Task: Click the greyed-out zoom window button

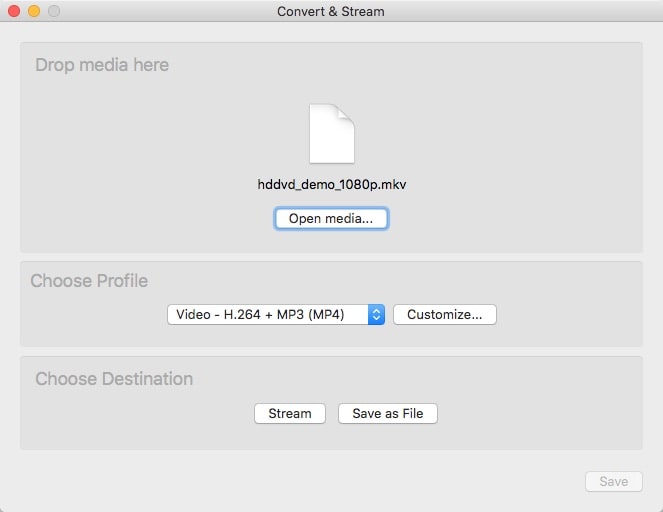Action: (54, 11)
